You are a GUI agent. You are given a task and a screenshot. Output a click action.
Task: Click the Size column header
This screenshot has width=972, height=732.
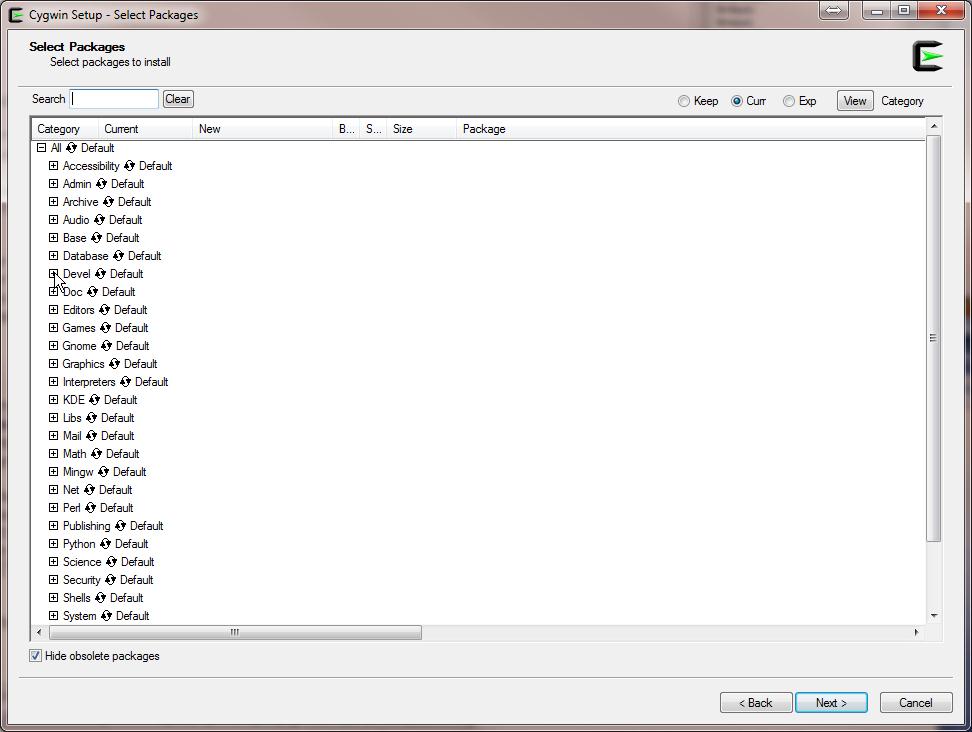[x=422, y=129]
